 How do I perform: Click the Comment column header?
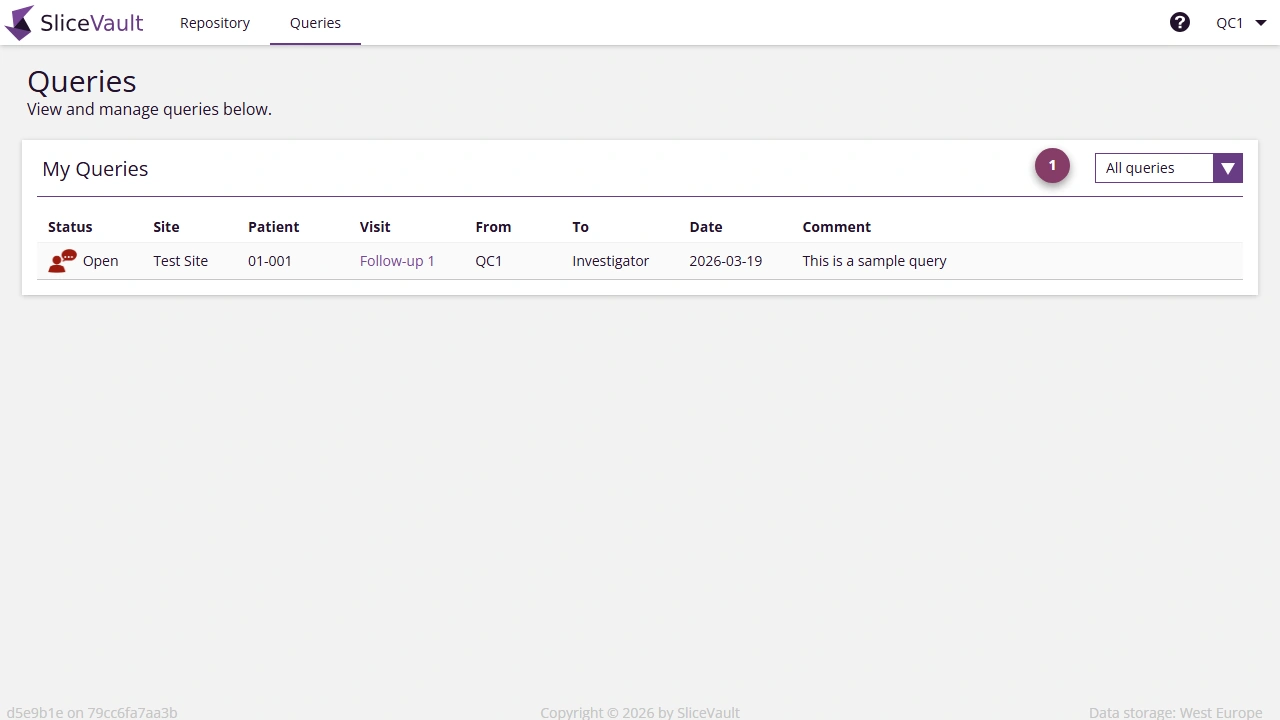click(x=836, y=227)
